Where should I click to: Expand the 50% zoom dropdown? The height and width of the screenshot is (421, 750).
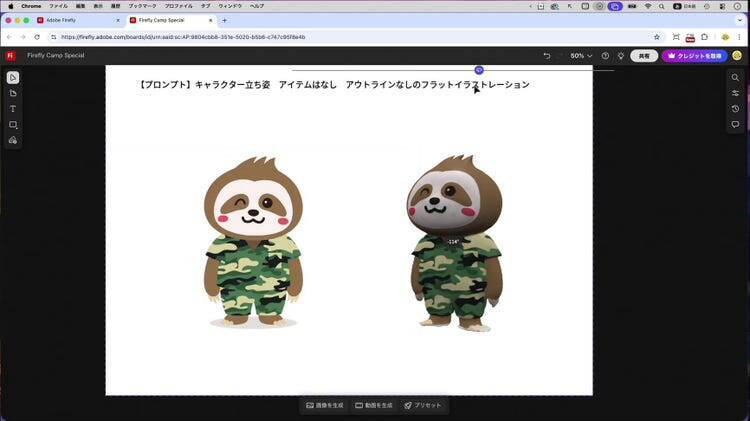coord(581,56)
